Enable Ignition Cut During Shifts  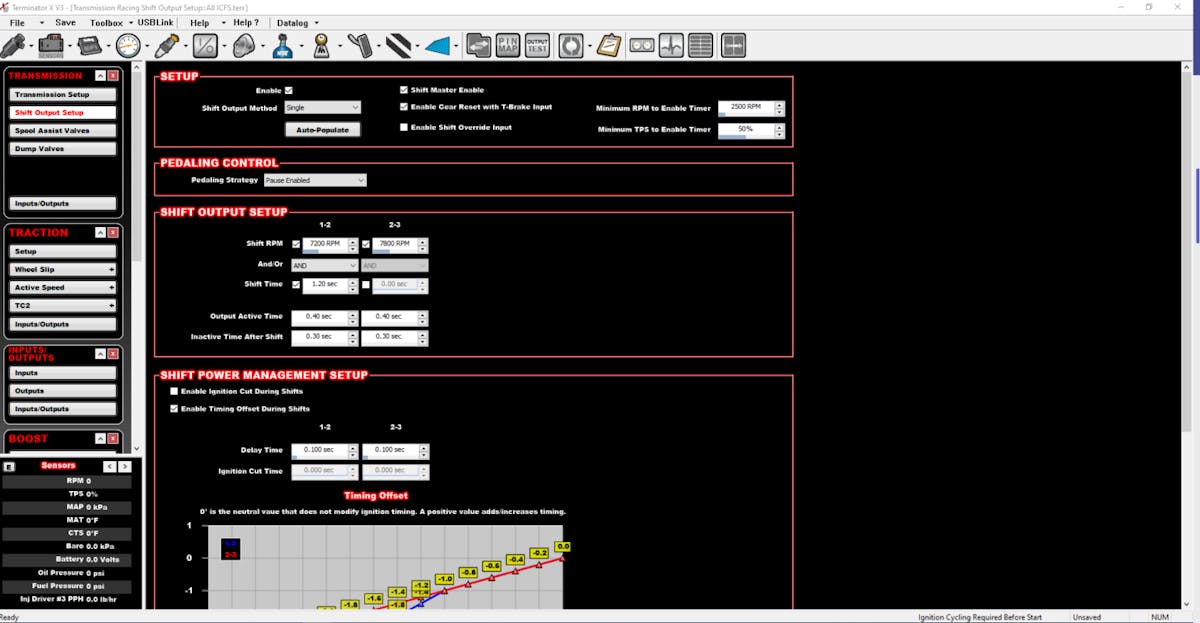pos(174,391)
